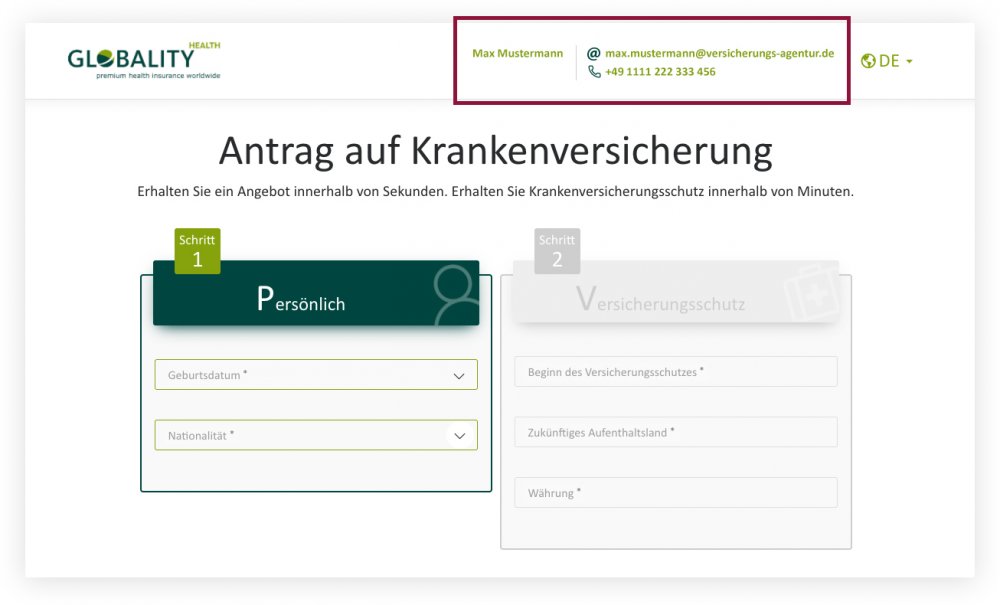Open the max.mustermann email address link

719,53
